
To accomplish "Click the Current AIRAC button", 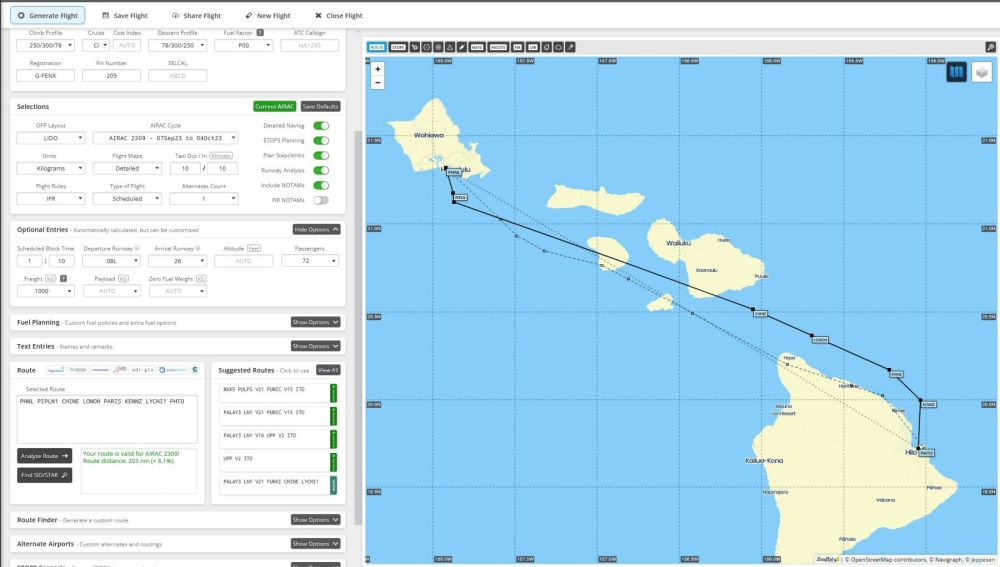I will point(274,107).
